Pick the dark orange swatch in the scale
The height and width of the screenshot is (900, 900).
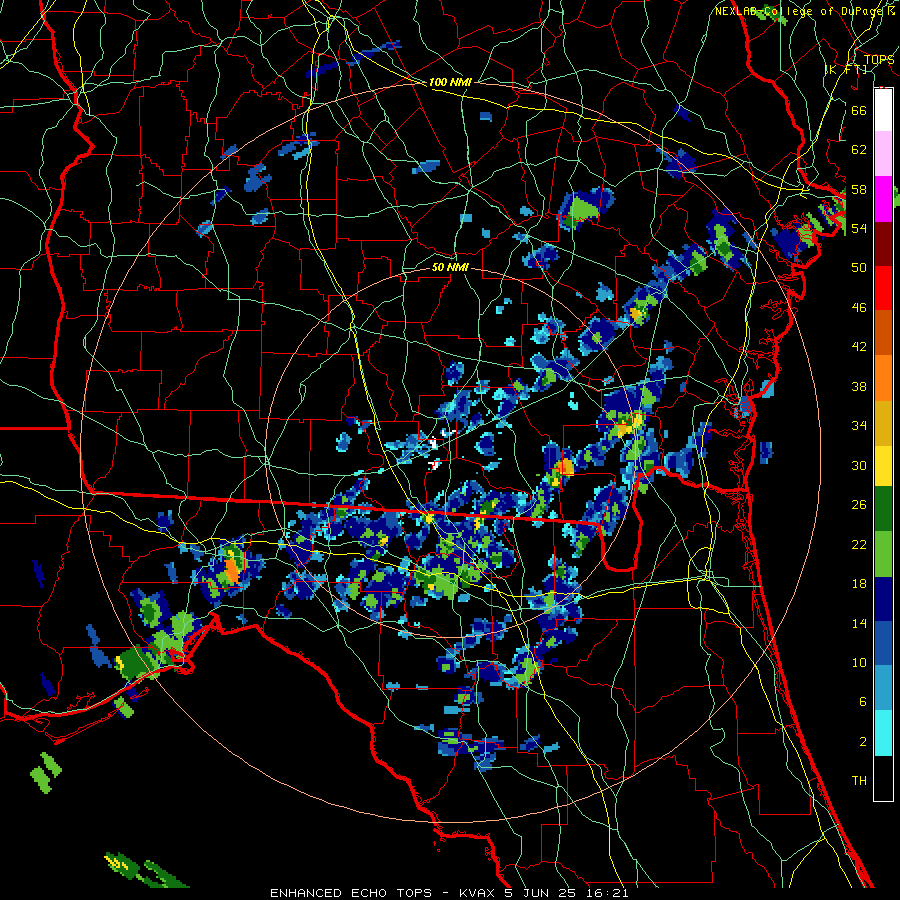pos(883,333)
